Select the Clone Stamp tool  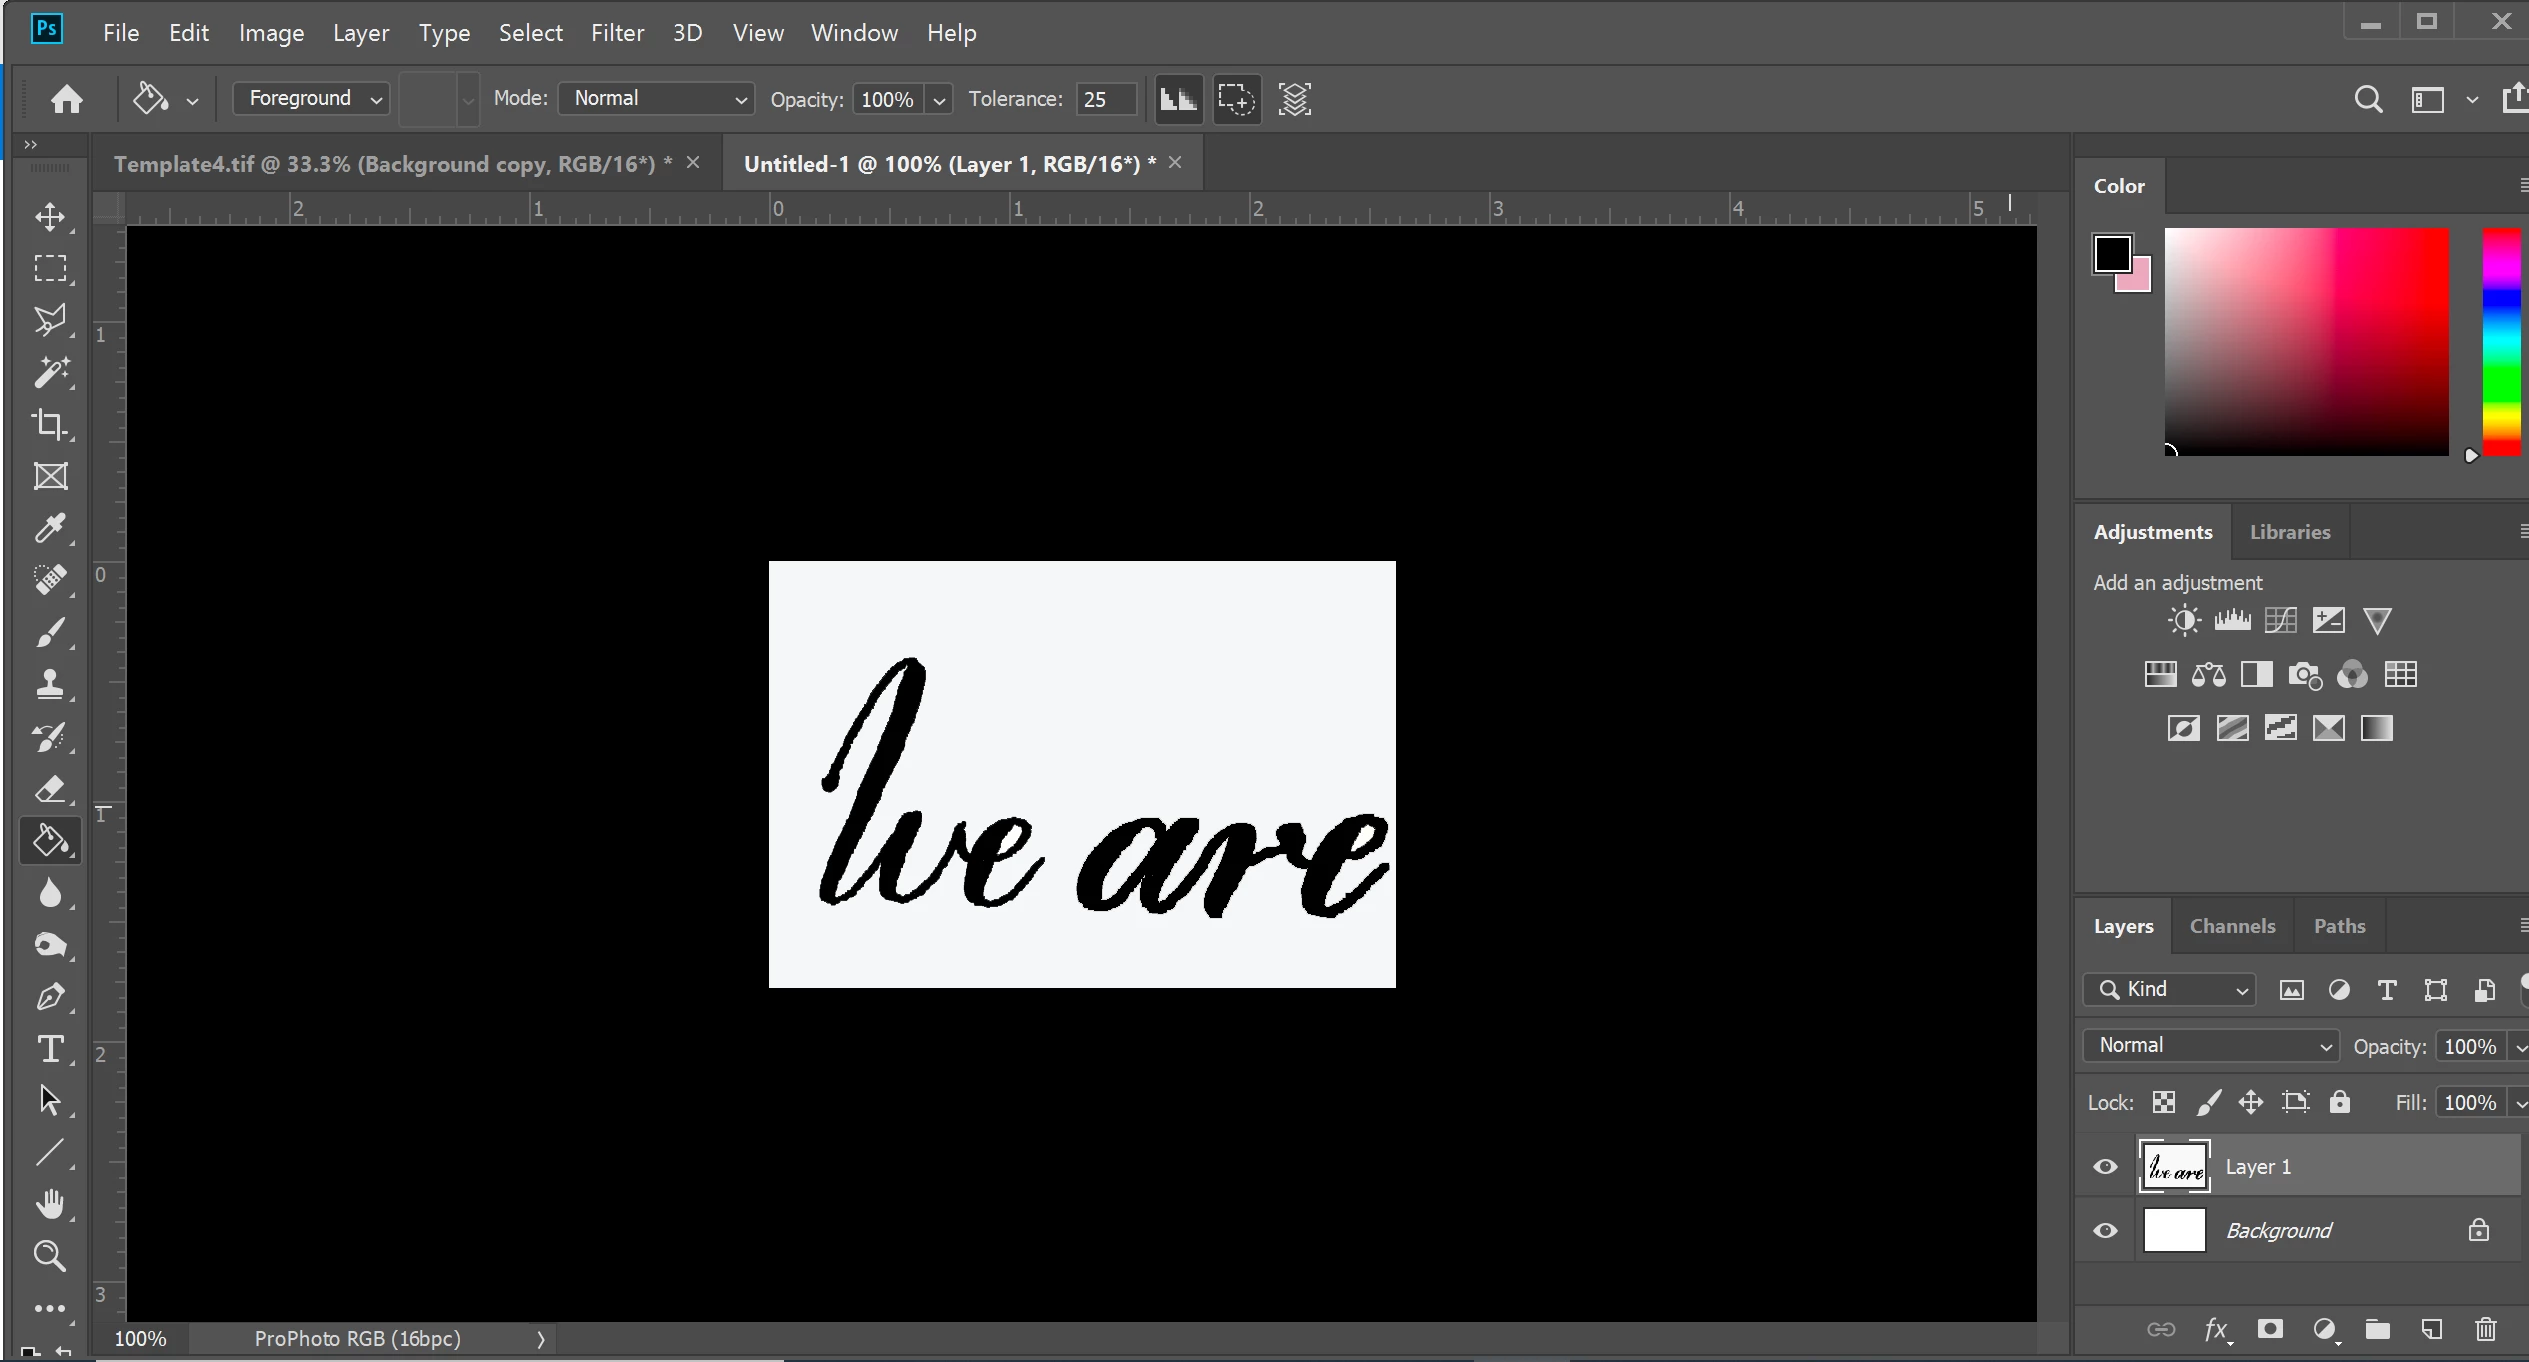tap(50, 685)
